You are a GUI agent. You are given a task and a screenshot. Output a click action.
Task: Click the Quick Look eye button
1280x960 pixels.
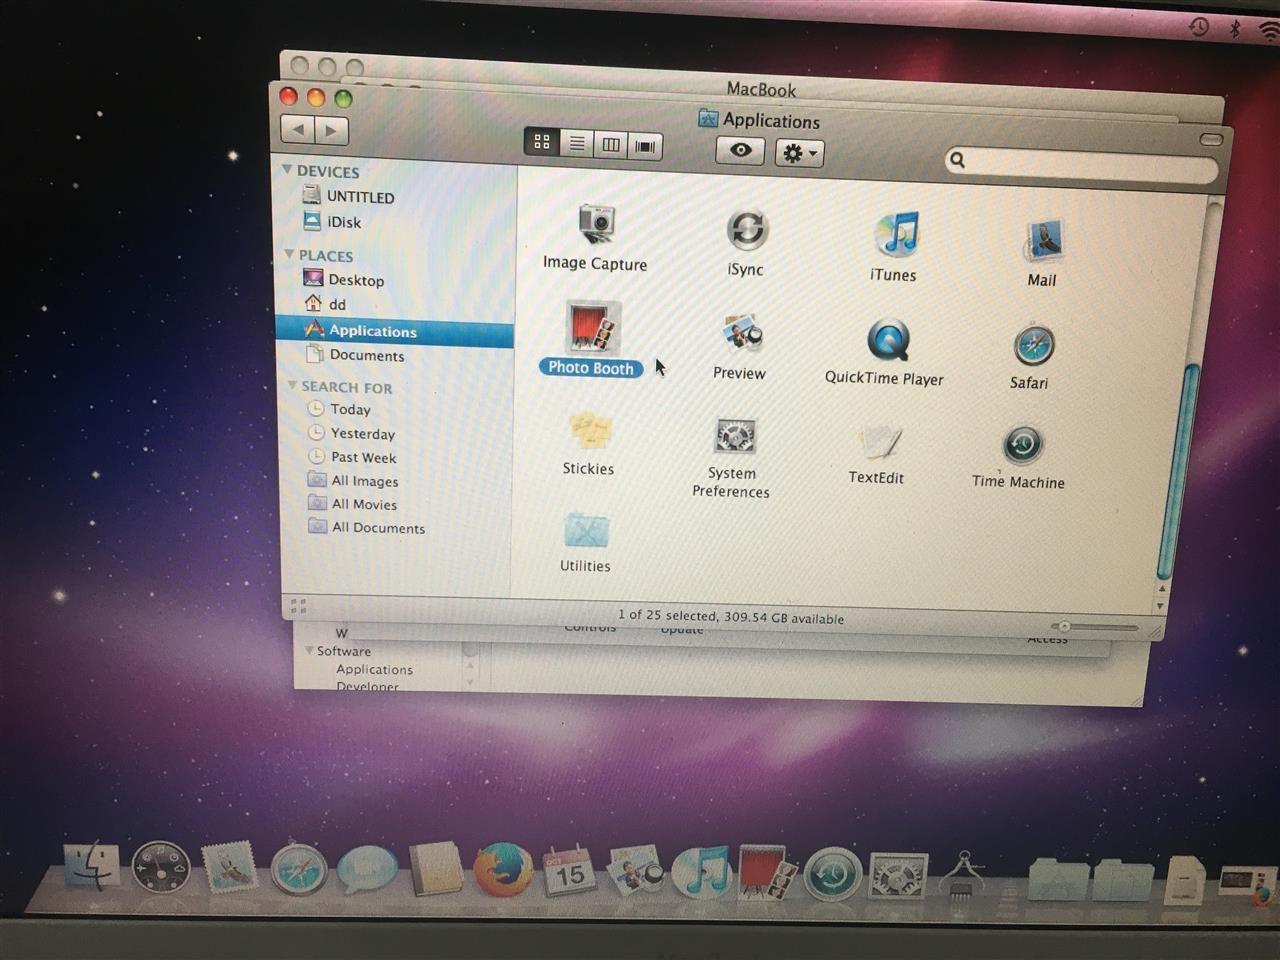pos(741,150)
